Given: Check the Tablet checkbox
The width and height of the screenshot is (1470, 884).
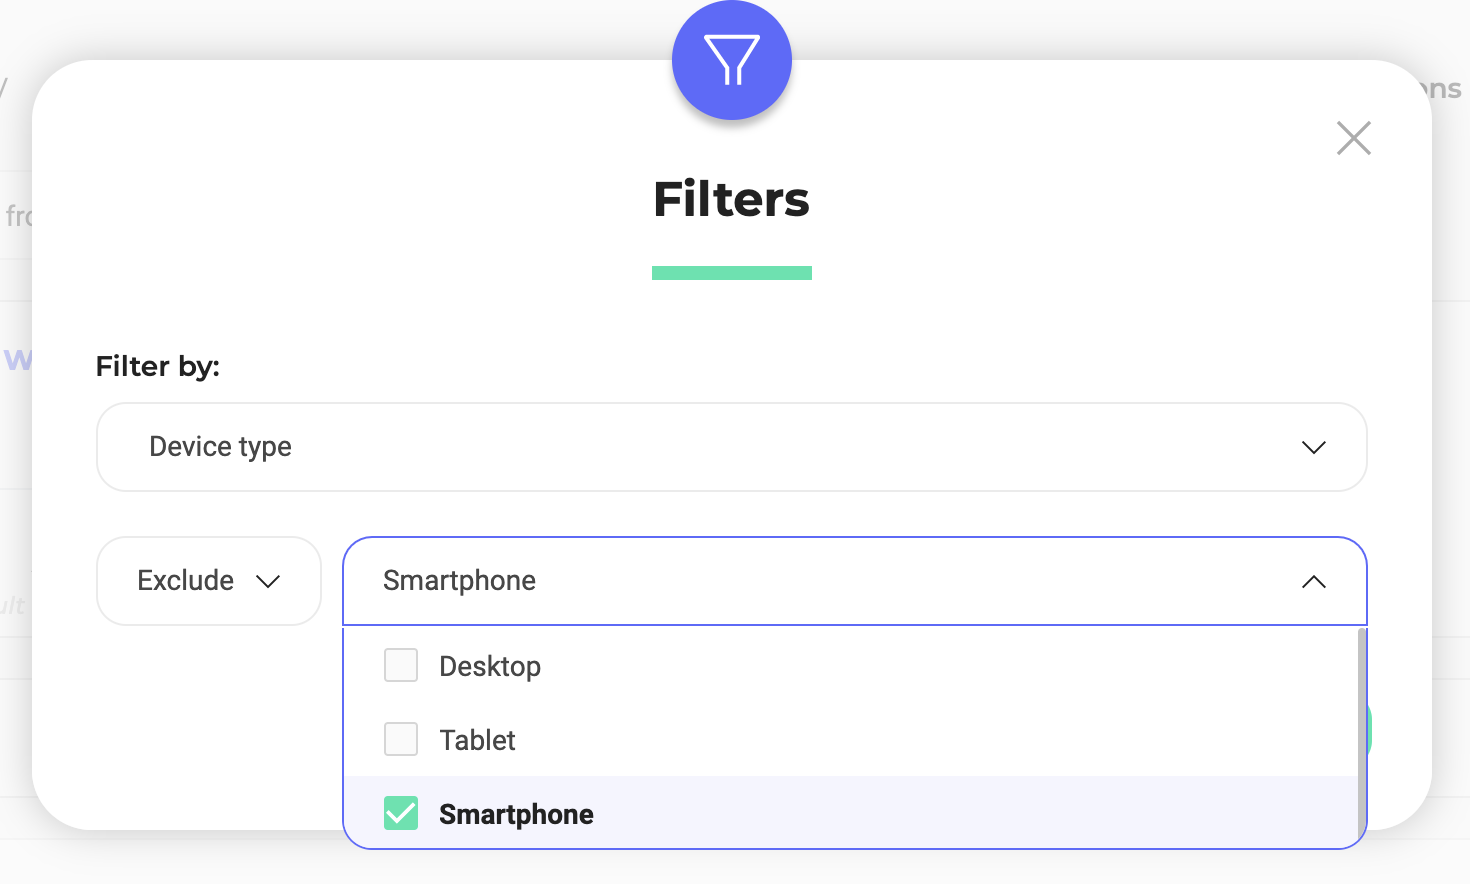Looking at the screenshot, I should pos(401,739).
